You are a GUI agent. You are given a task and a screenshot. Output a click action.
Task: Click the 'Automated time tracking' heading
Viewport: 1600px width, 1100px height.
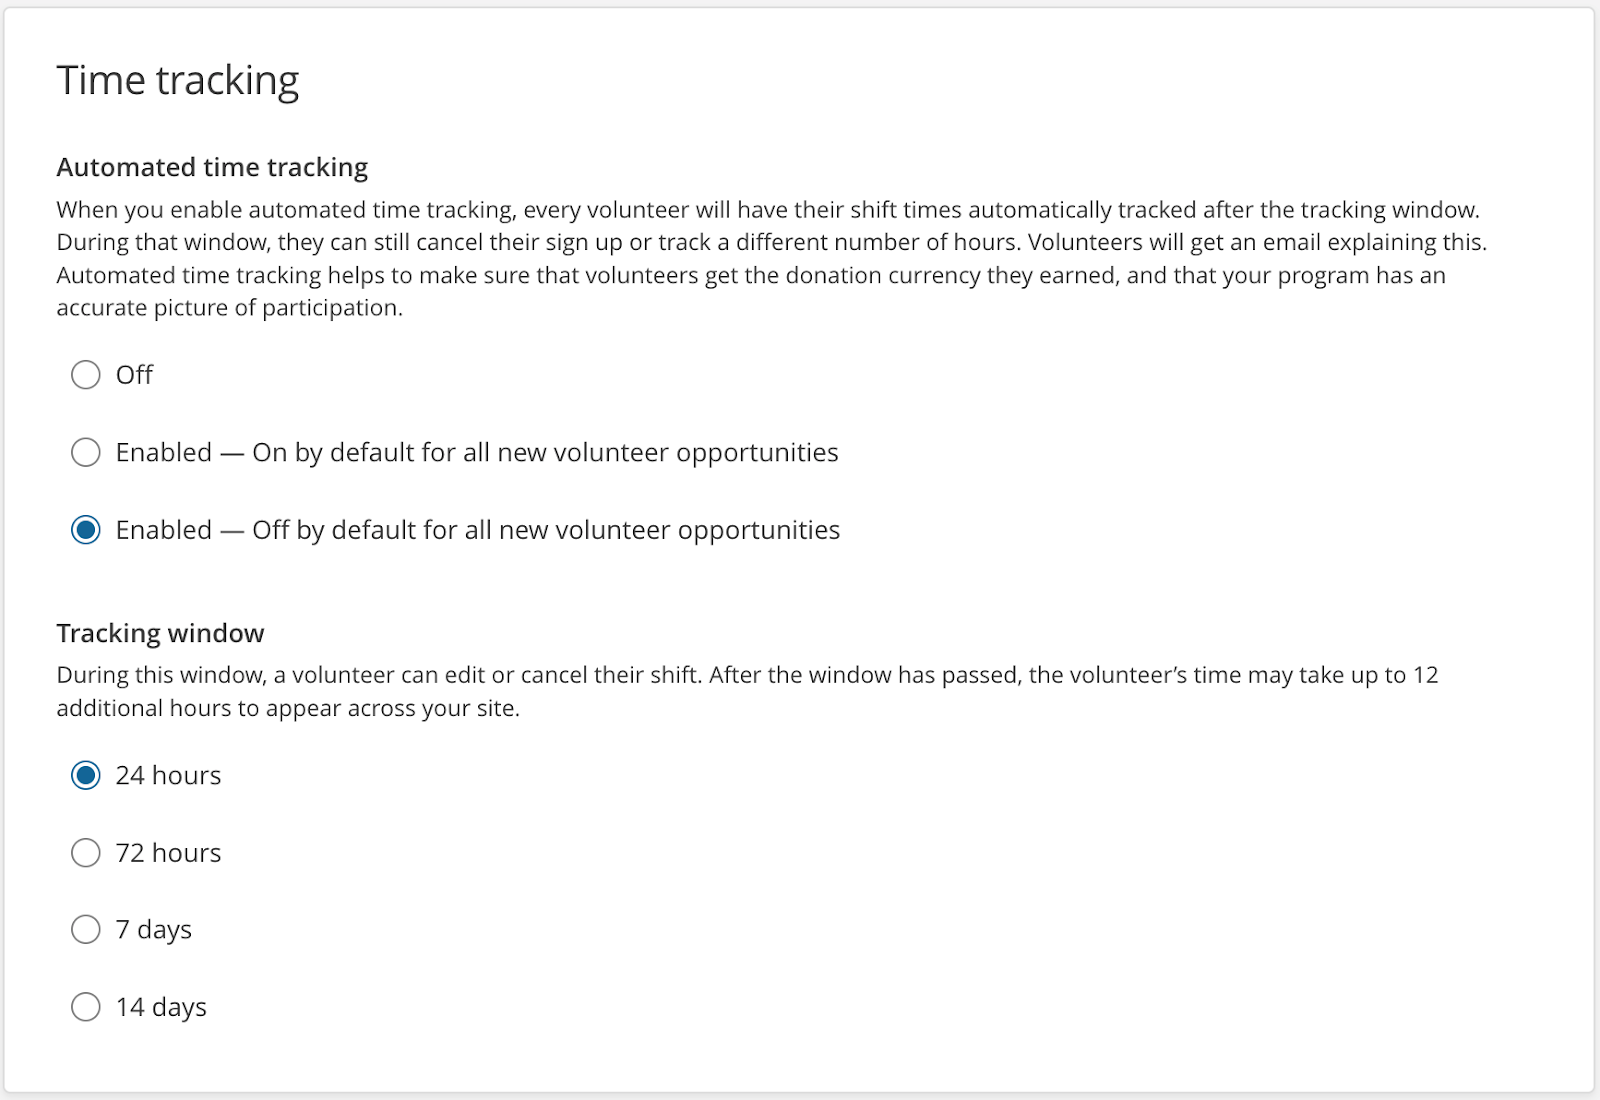tap(212, 167)
